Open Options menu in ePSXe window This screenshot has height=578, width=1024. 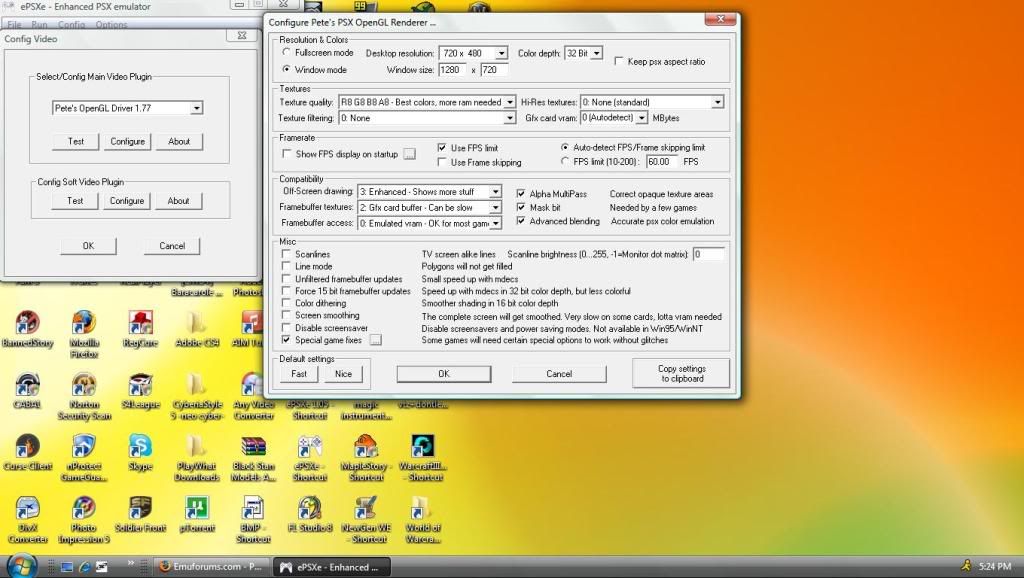coord(111,24)
